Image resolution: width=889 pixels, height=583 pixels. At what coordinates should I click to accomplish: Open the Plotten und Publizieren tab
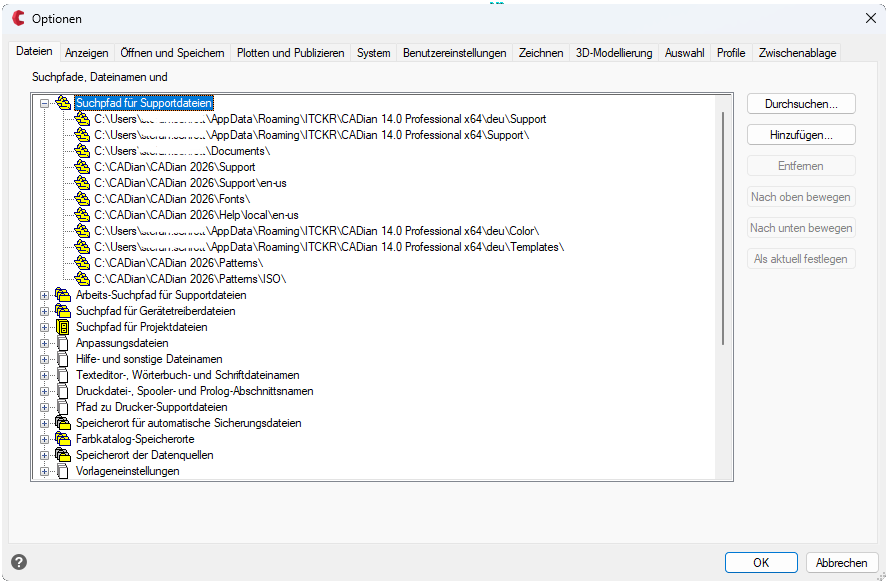[290, 53]
